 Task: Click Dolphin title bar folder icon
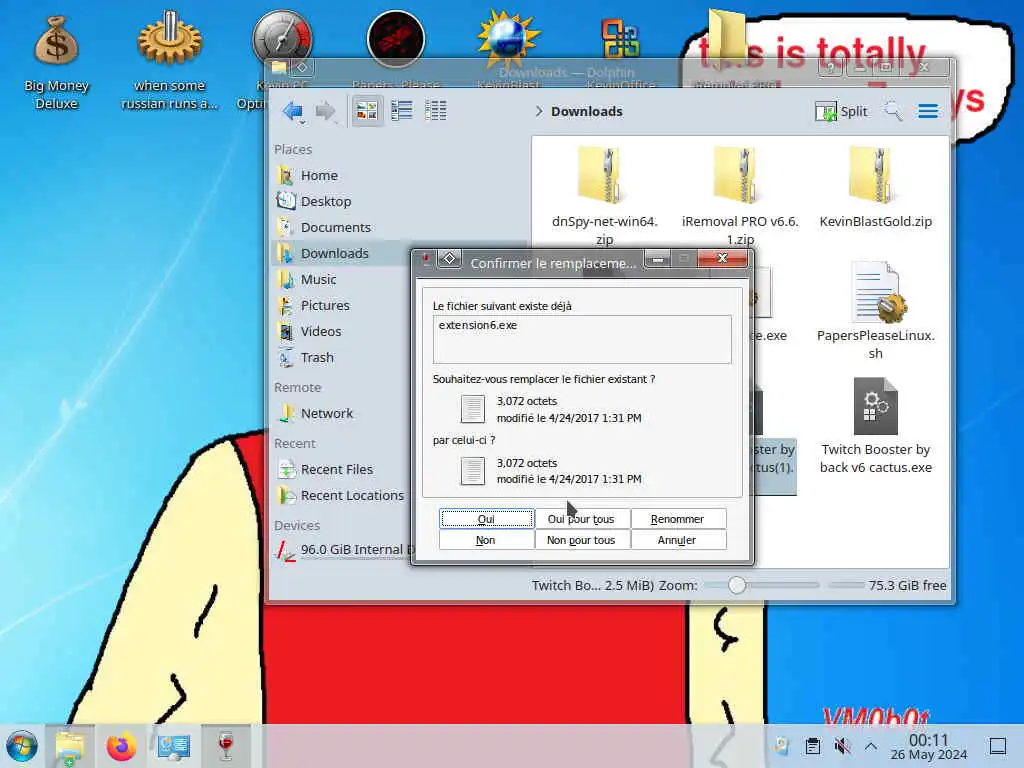(x=279, y=67)
